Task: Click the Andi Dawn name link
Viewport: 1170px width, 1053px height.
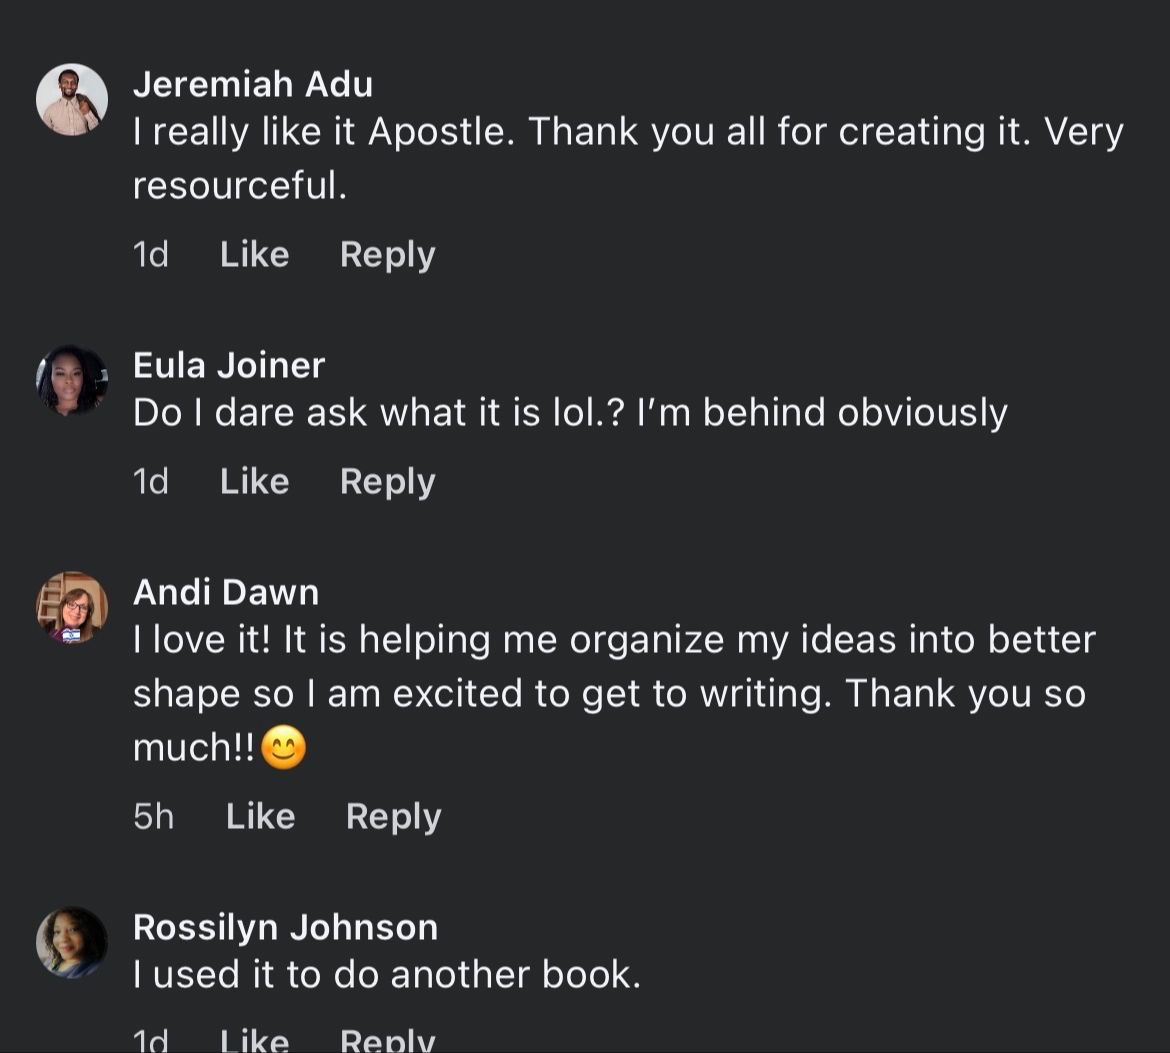Action: tap(226, 592)
